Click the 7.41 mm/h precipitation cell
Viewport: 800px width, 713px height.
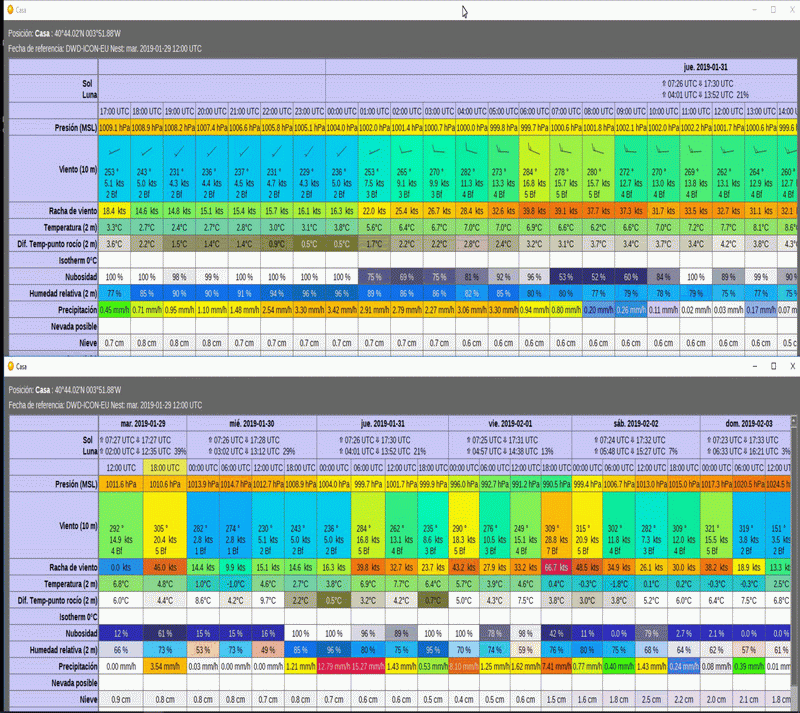(556, 666)
